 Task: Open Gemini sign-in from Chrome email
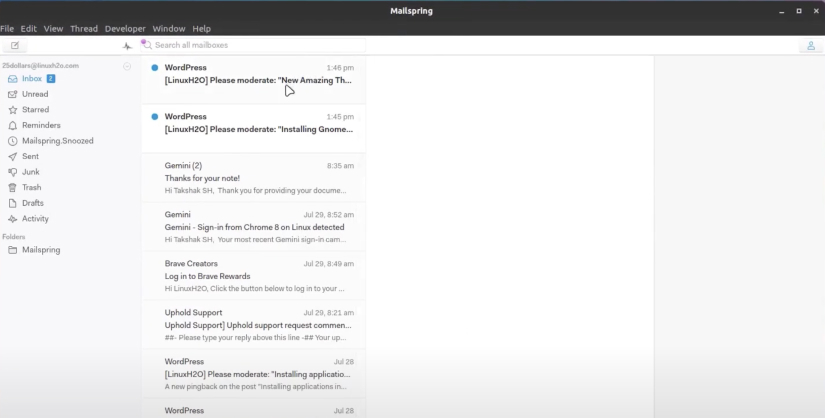253,226
